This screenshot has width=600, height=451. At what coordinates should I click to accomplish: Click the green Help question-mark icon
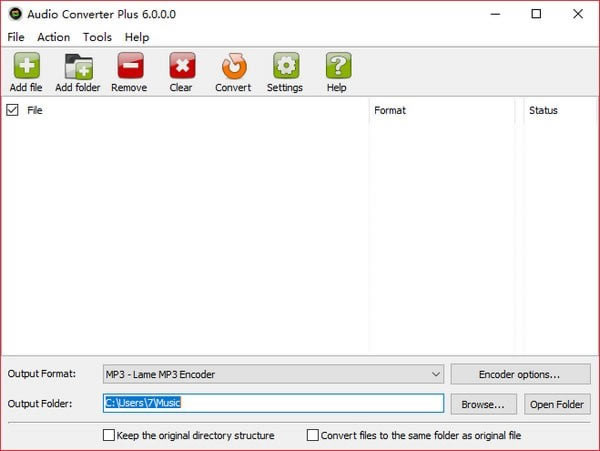tap(338, 66)
